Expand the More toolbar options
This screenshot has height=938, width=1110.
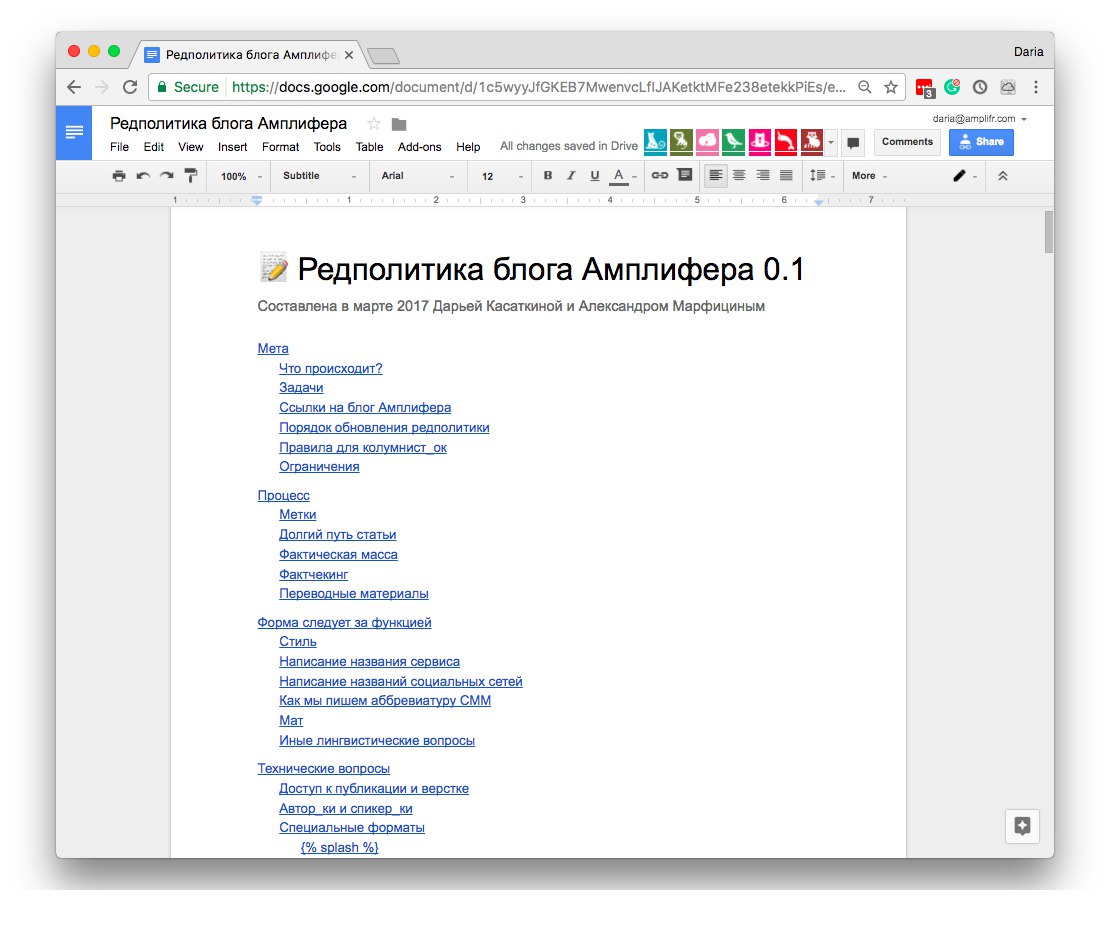pos(869,176)
